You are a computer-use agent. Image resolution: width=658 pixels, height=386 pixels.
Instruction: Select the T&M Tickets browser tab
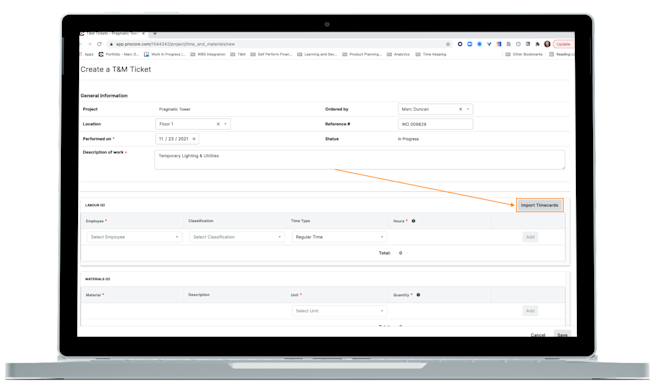[112, 34]
